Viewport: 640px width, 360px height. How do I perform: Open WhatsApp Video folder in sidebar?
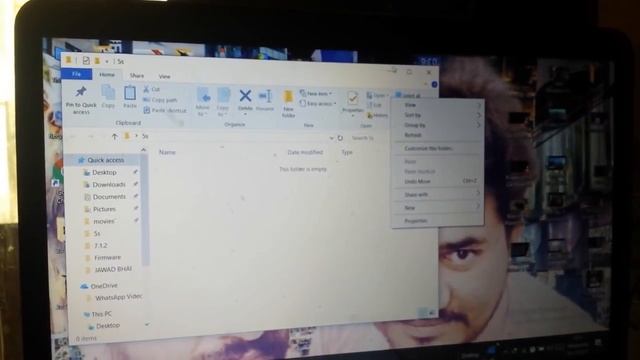118,298
